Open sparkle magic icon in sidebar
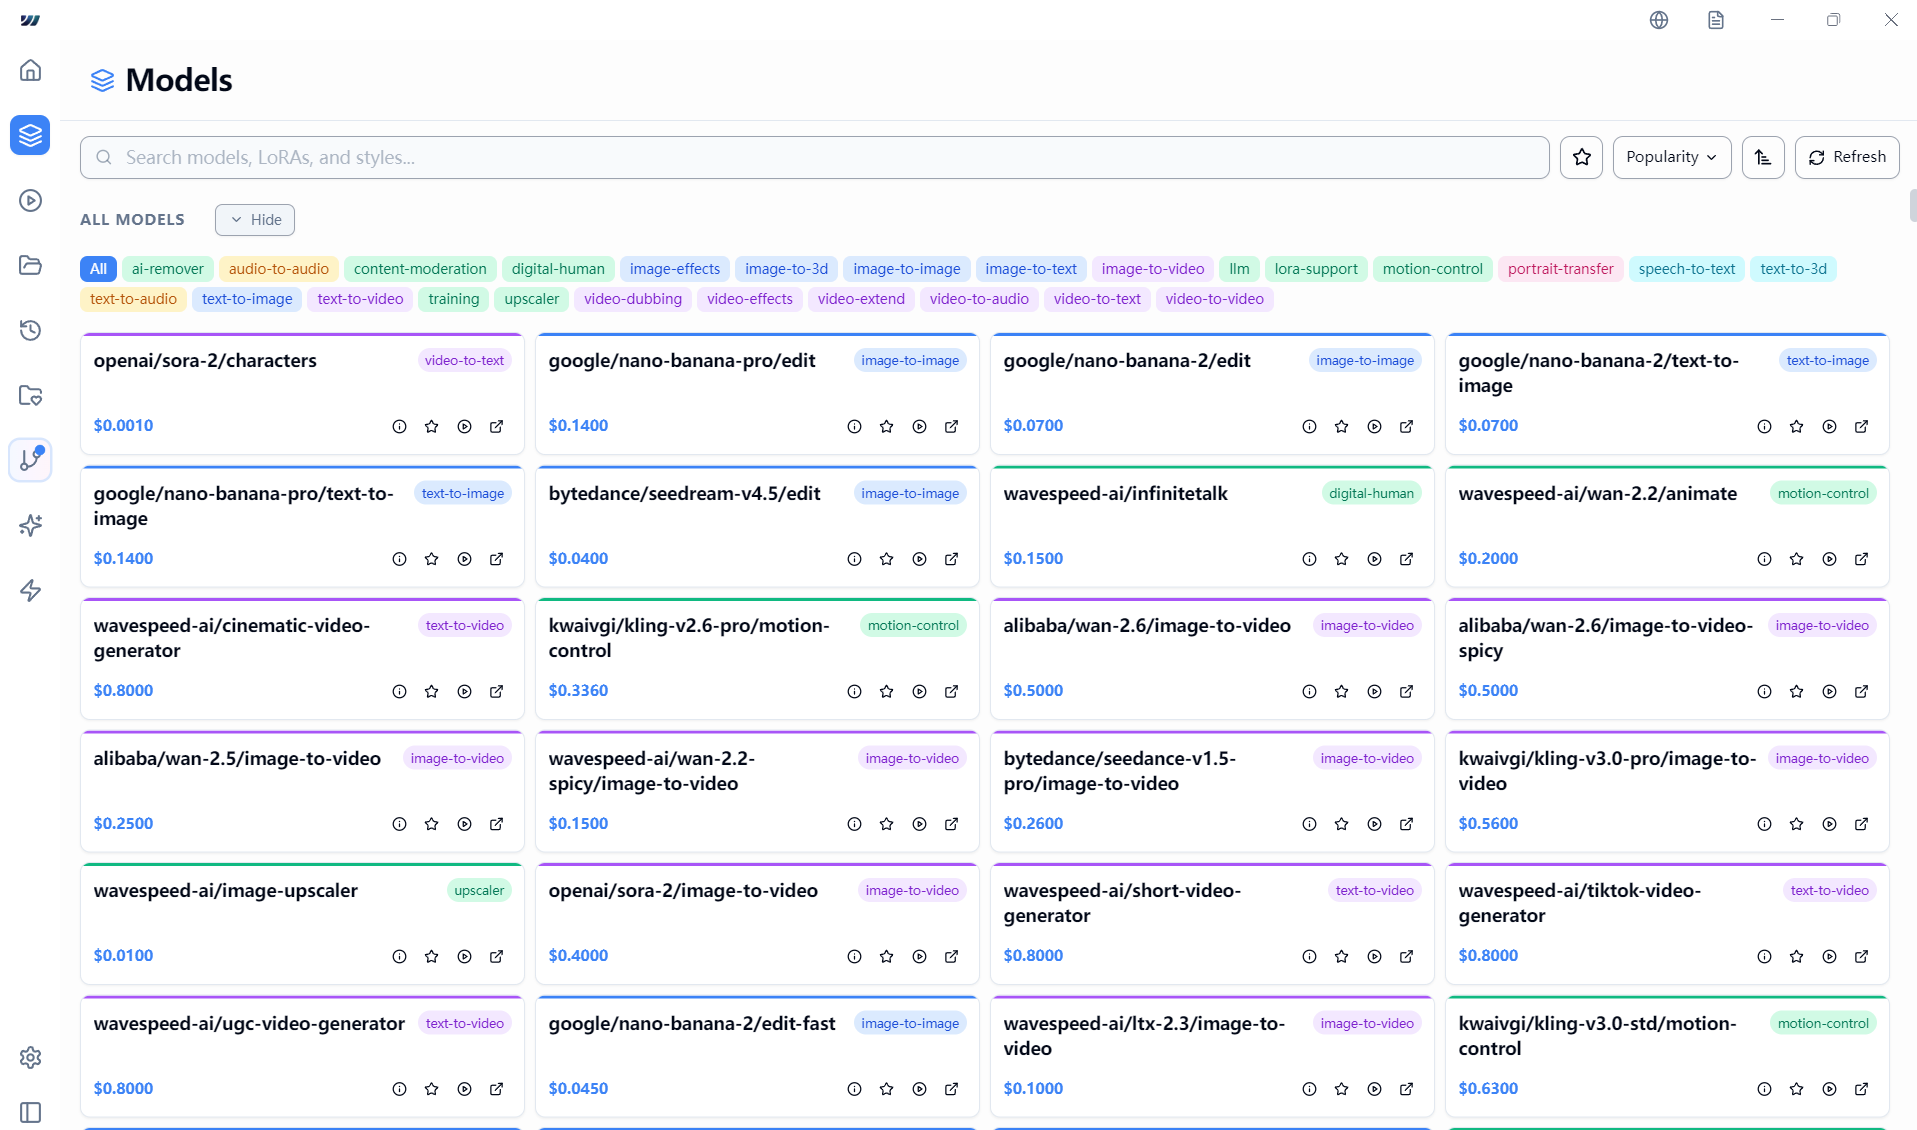This screenshot has height=1130, width=1917. [x=30, y=525]
